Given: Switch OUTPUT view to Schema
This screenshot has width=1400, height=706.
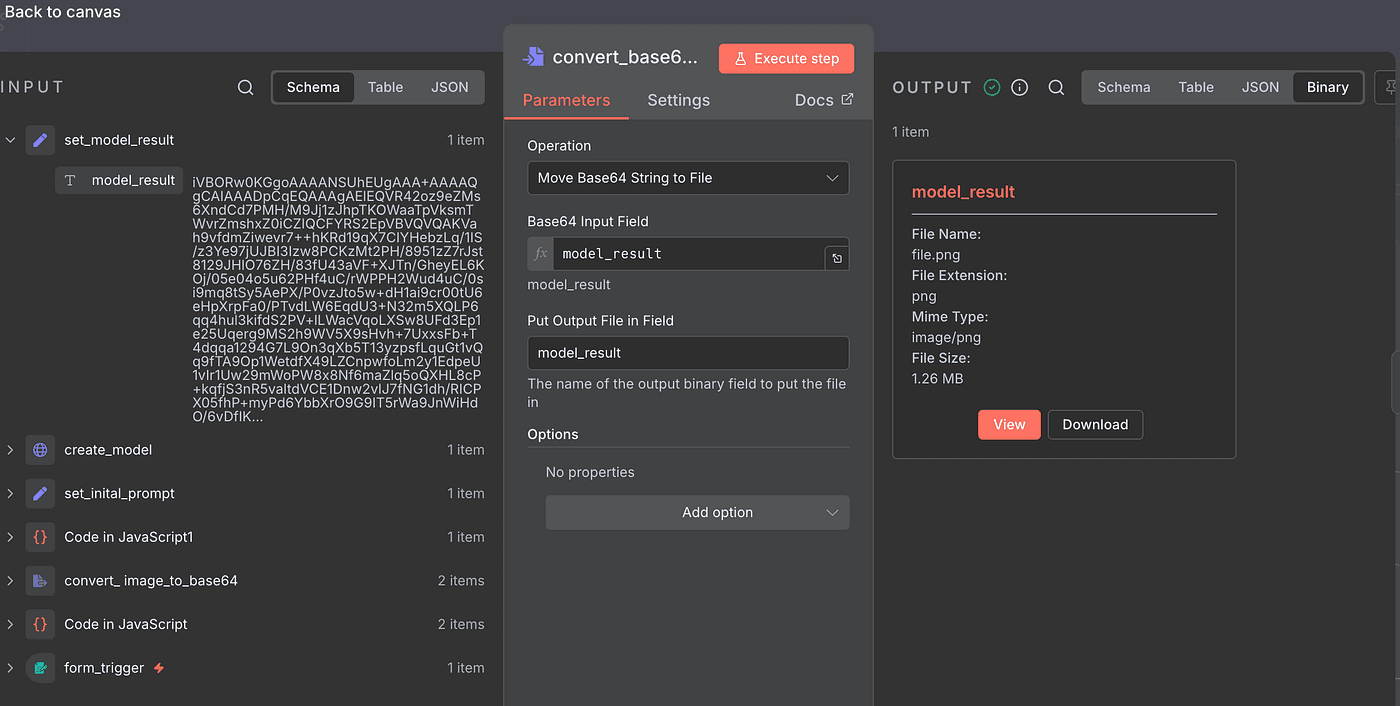Looking at the screenshot, I should tap(1123, 87).
